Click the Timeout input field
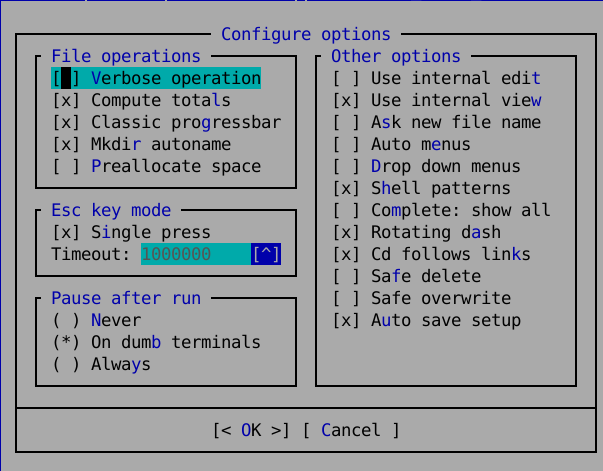The height and width of the screenshot is (471, 603). (x=195, y=254)
